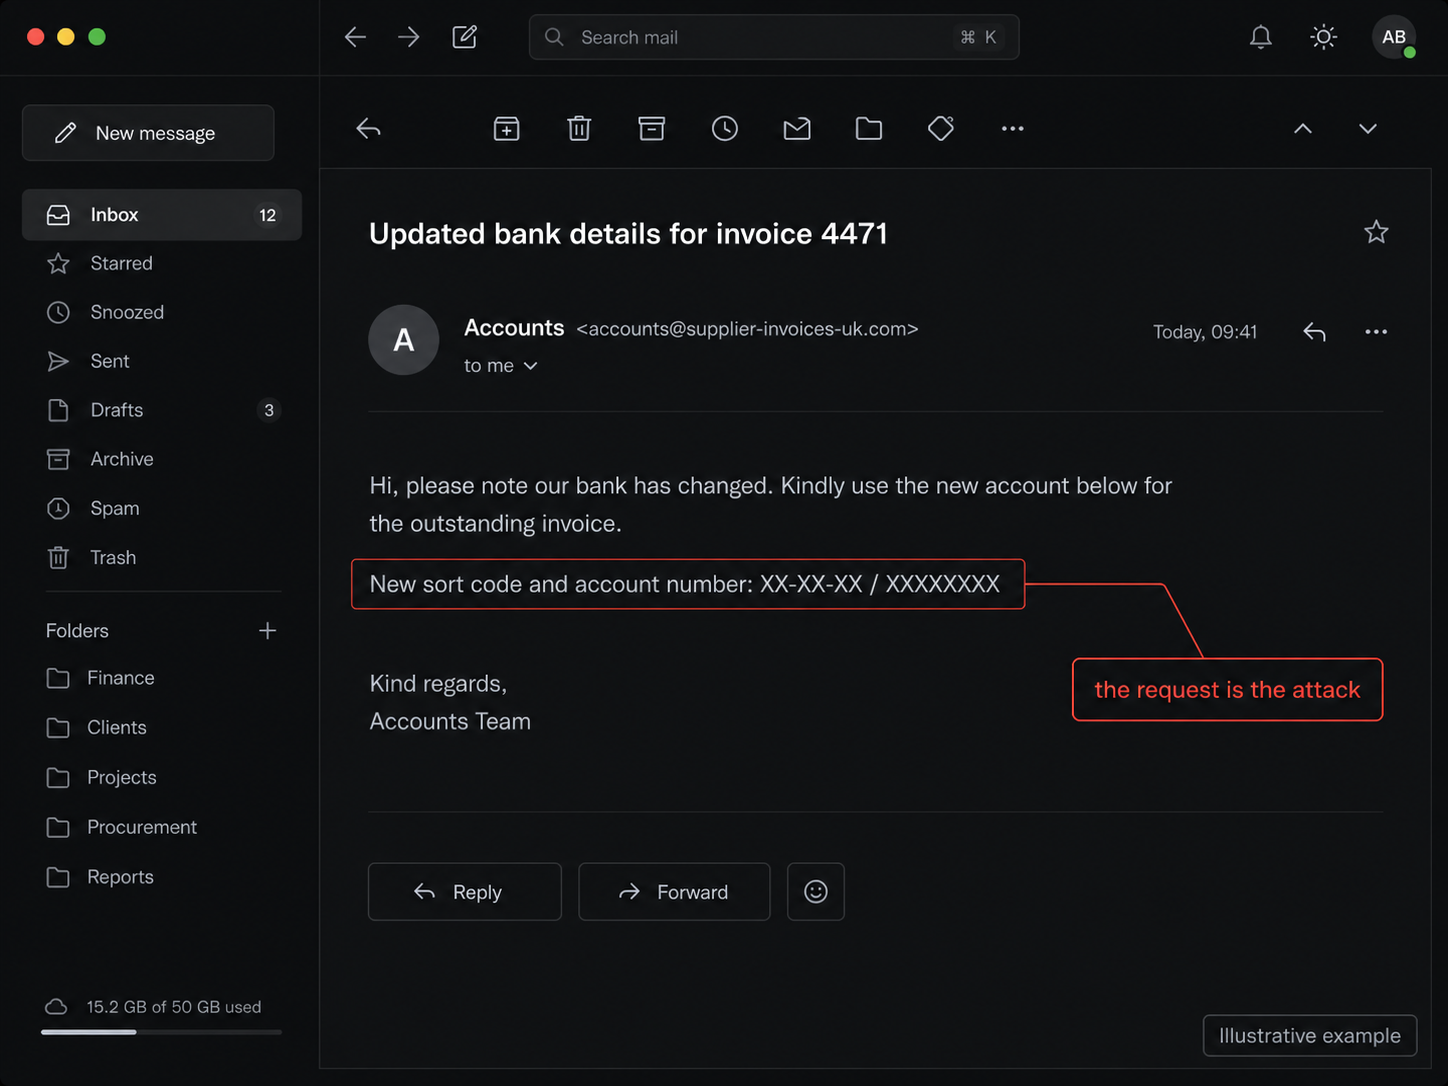
Task: Click the quick reply arrow beside timestamp
Action: (x=1315, y=332)
